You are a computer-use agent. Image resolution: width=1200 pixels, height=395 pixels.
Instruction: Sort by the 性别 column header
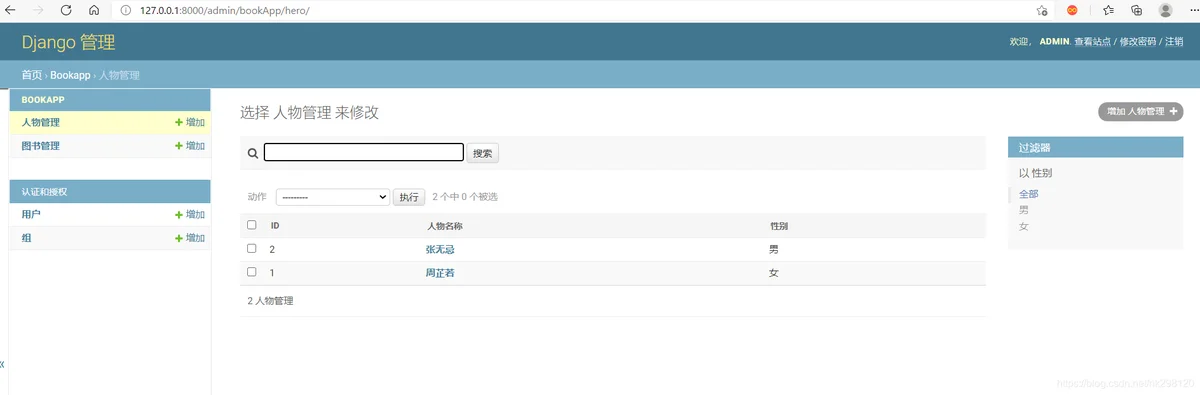(779, 226)
